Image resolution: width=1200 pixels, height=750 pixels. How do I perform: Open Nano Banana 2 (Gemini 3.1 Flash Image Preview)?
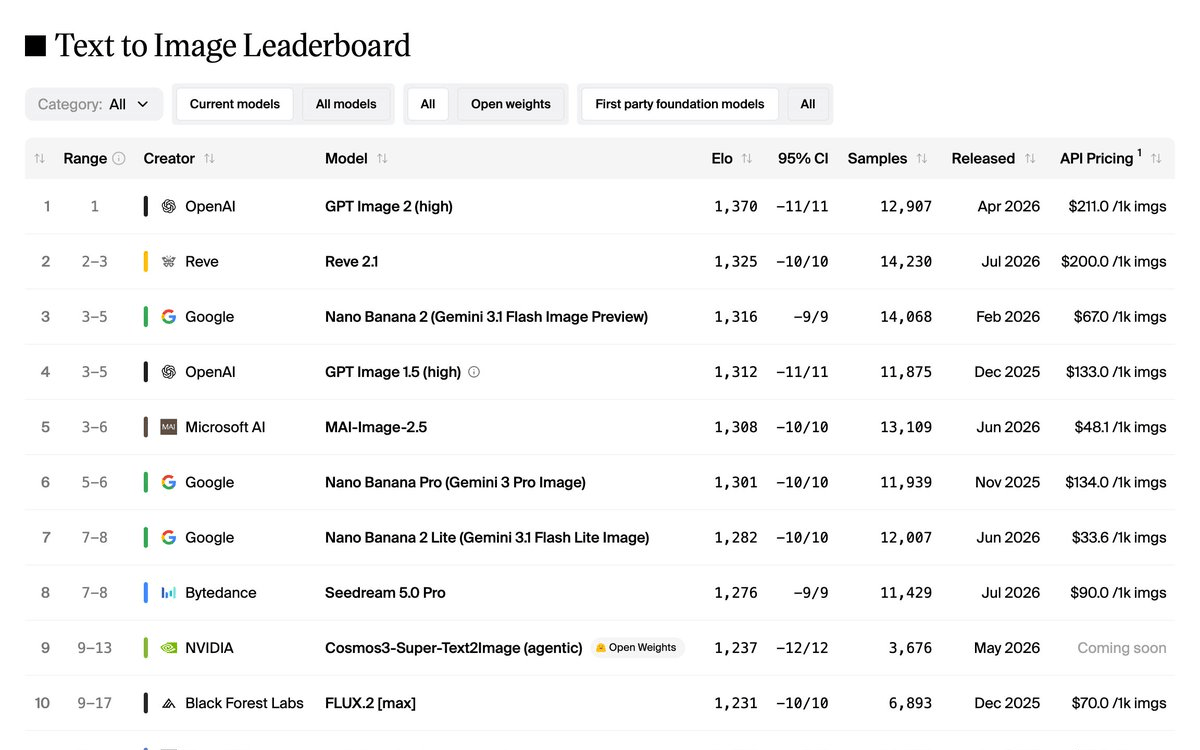point(486,317)
